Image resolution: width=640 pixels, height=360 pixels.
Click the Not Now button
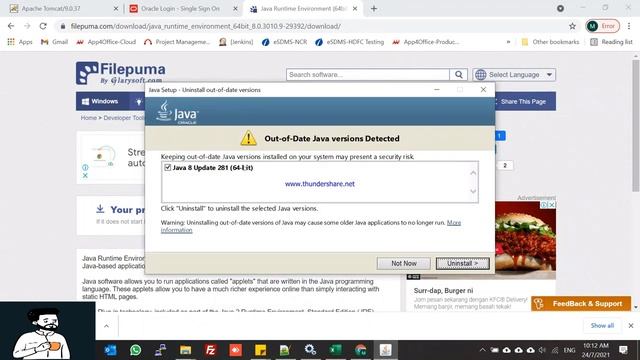pyautogui.click(x=404, y=263)
